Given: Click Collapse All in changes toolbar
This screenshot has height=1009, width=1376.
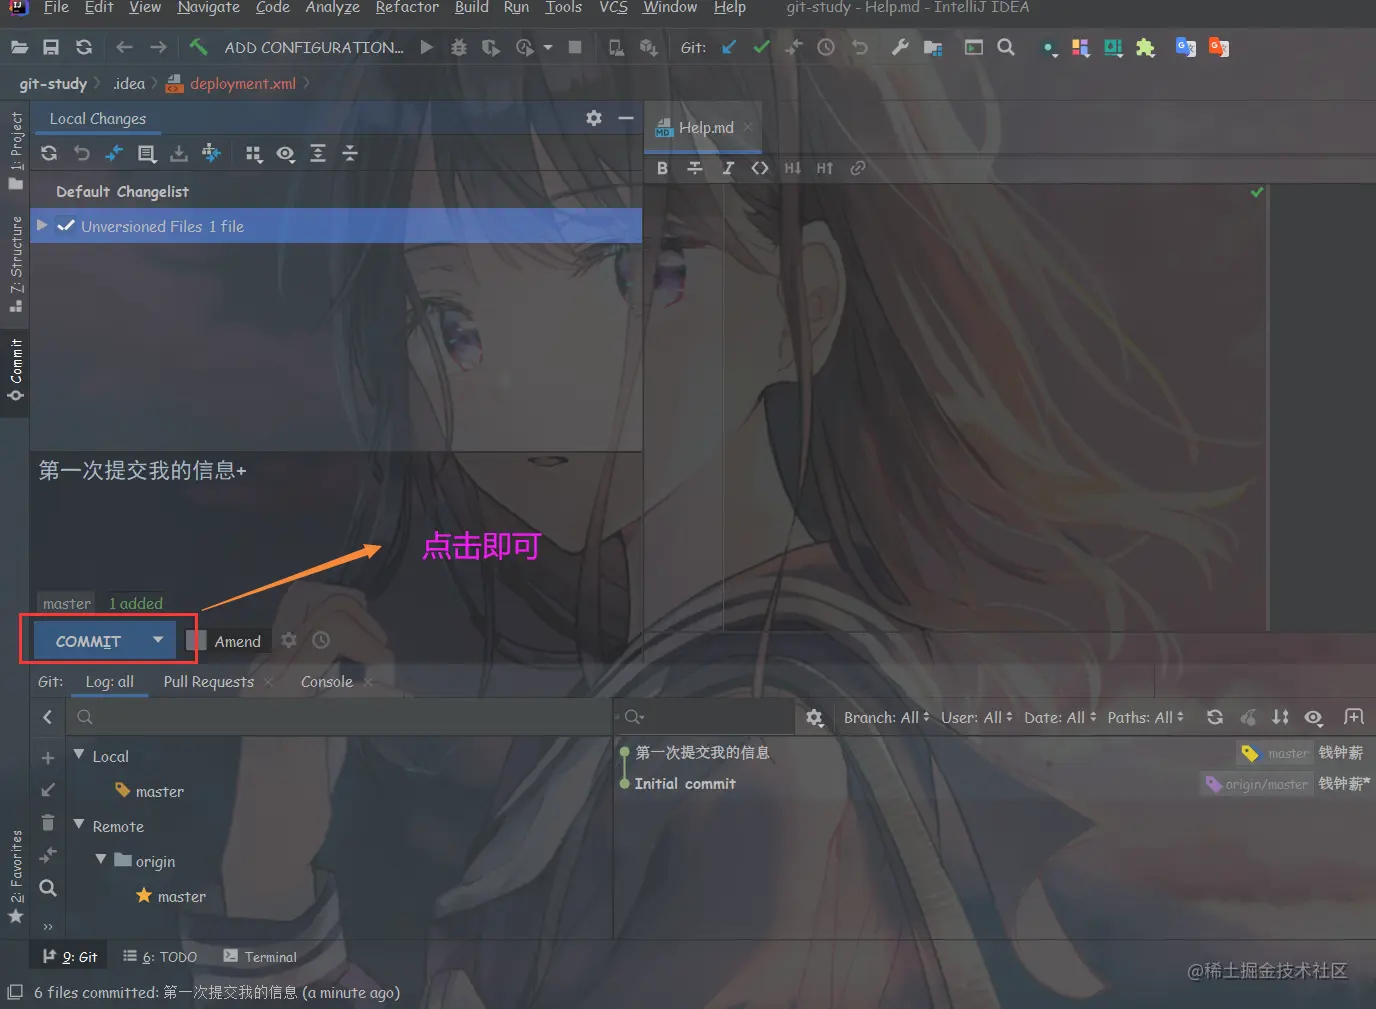Looking at the screenshot, I should click(350, 153).
